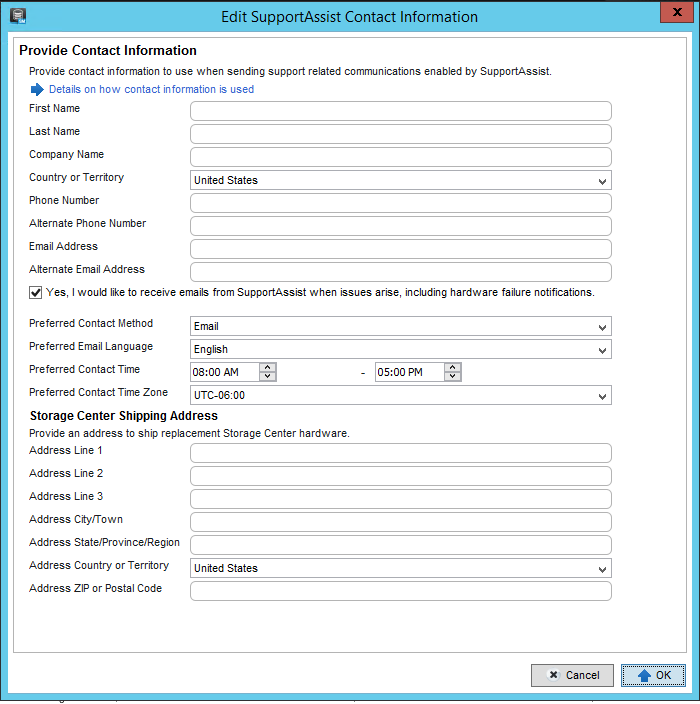The width and height of the screenshot is (700, 704).
Task: Click the Alternate Email Address field
Action: pyautogui.click(x=401, y=272)
